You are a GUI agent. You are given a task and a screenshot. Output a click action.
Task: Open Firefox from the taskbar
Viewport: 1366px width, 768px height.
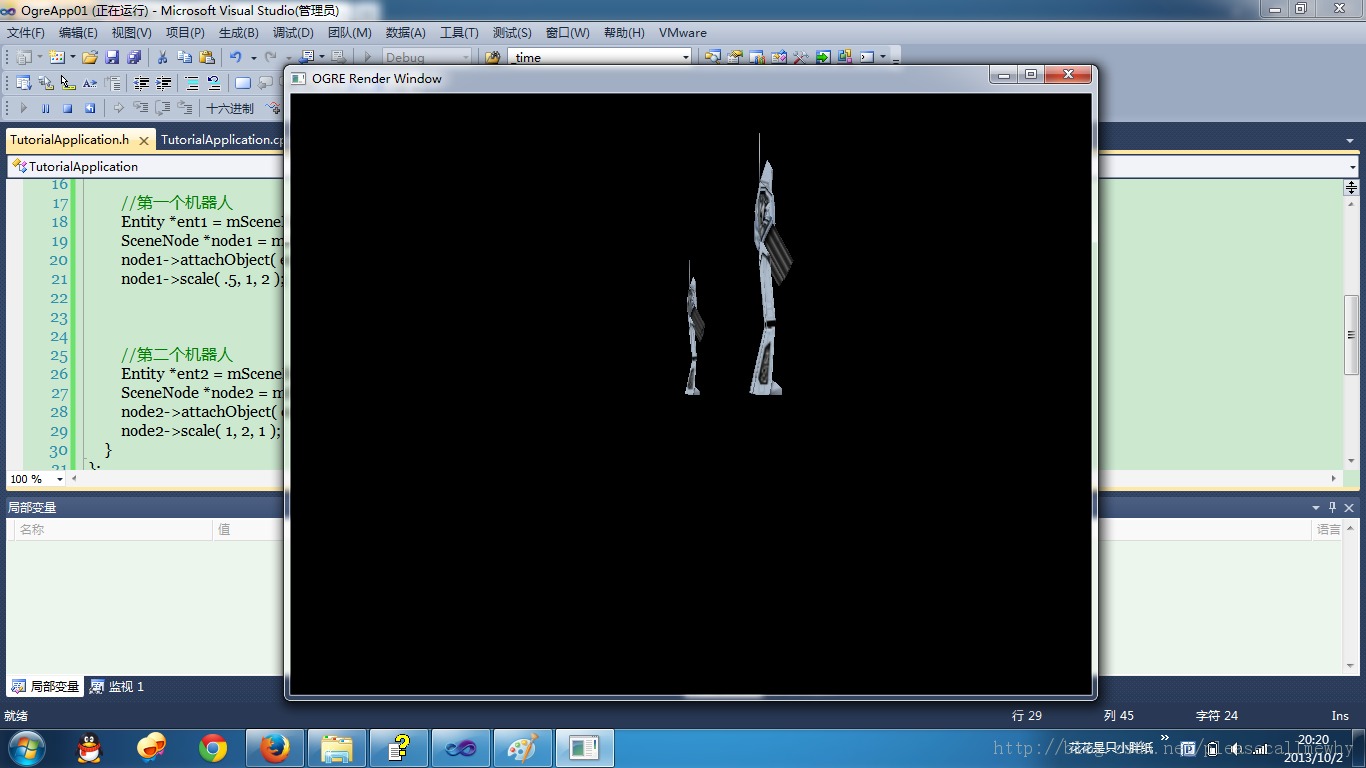[x=274, y=748]
